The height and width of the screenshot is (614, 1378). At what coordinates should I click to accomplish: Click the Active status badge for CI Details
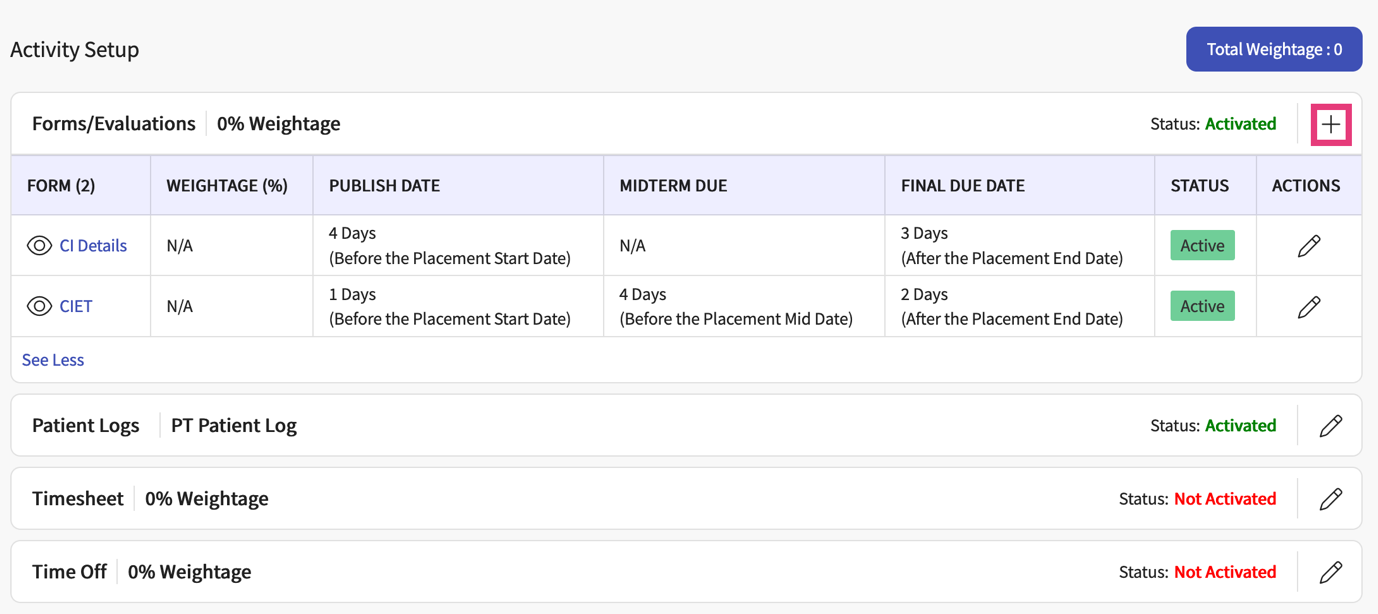[x=1201, y=245]
